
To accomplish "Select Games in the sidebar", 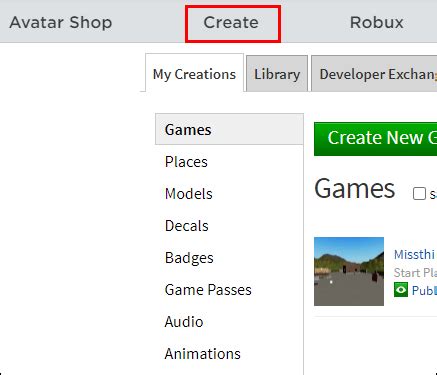I will pos(229,129).
